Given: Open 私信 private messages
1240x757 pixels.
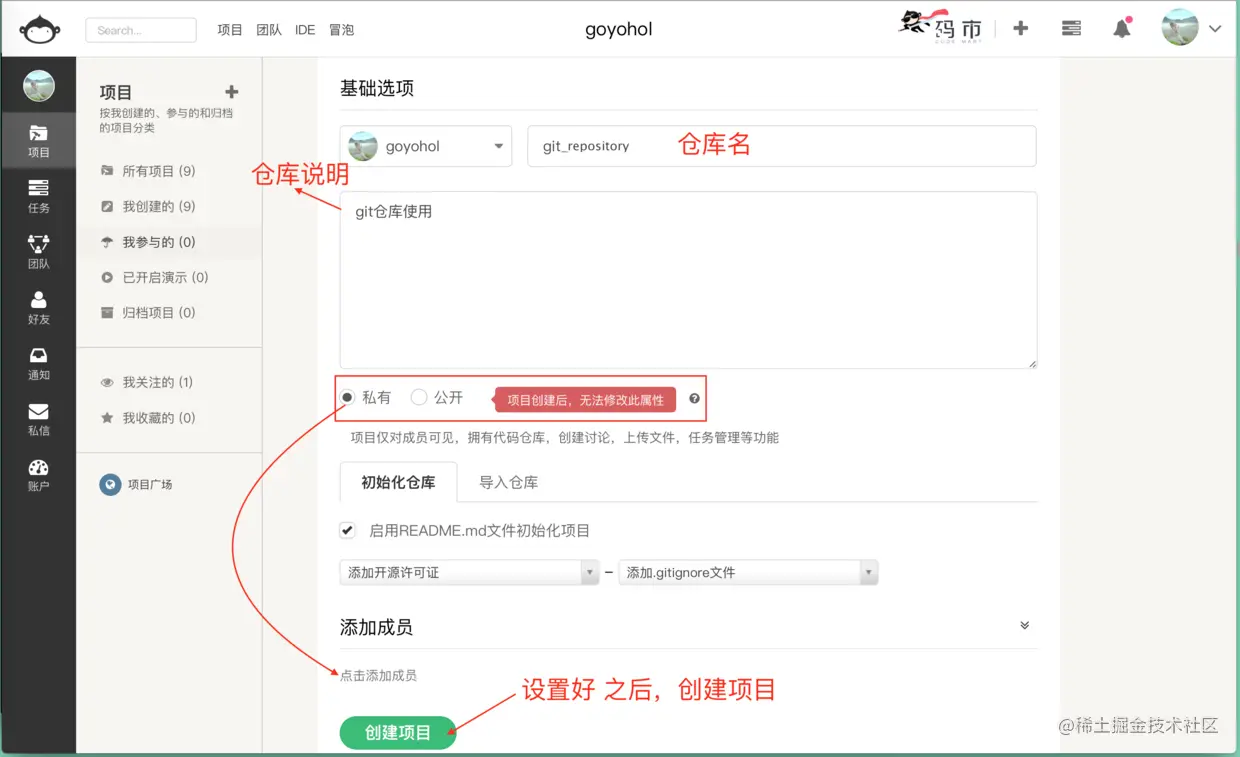Looking at the screenshot, I should pyautogui.click(x=40, y=418).
